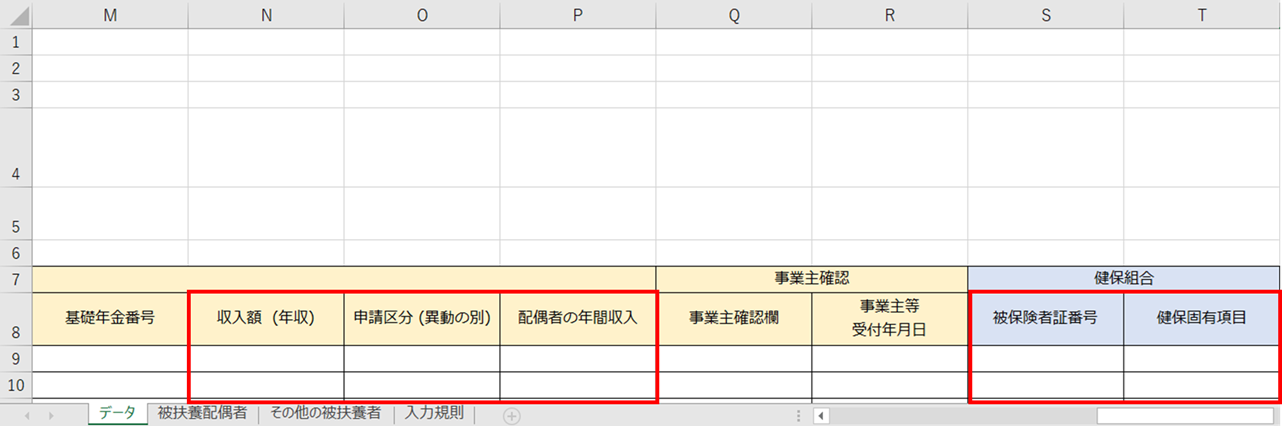Click the 申請区分（異動の別） header cell
The height and width of the screenshot is (426, 1282).
(x=422, y=318)
